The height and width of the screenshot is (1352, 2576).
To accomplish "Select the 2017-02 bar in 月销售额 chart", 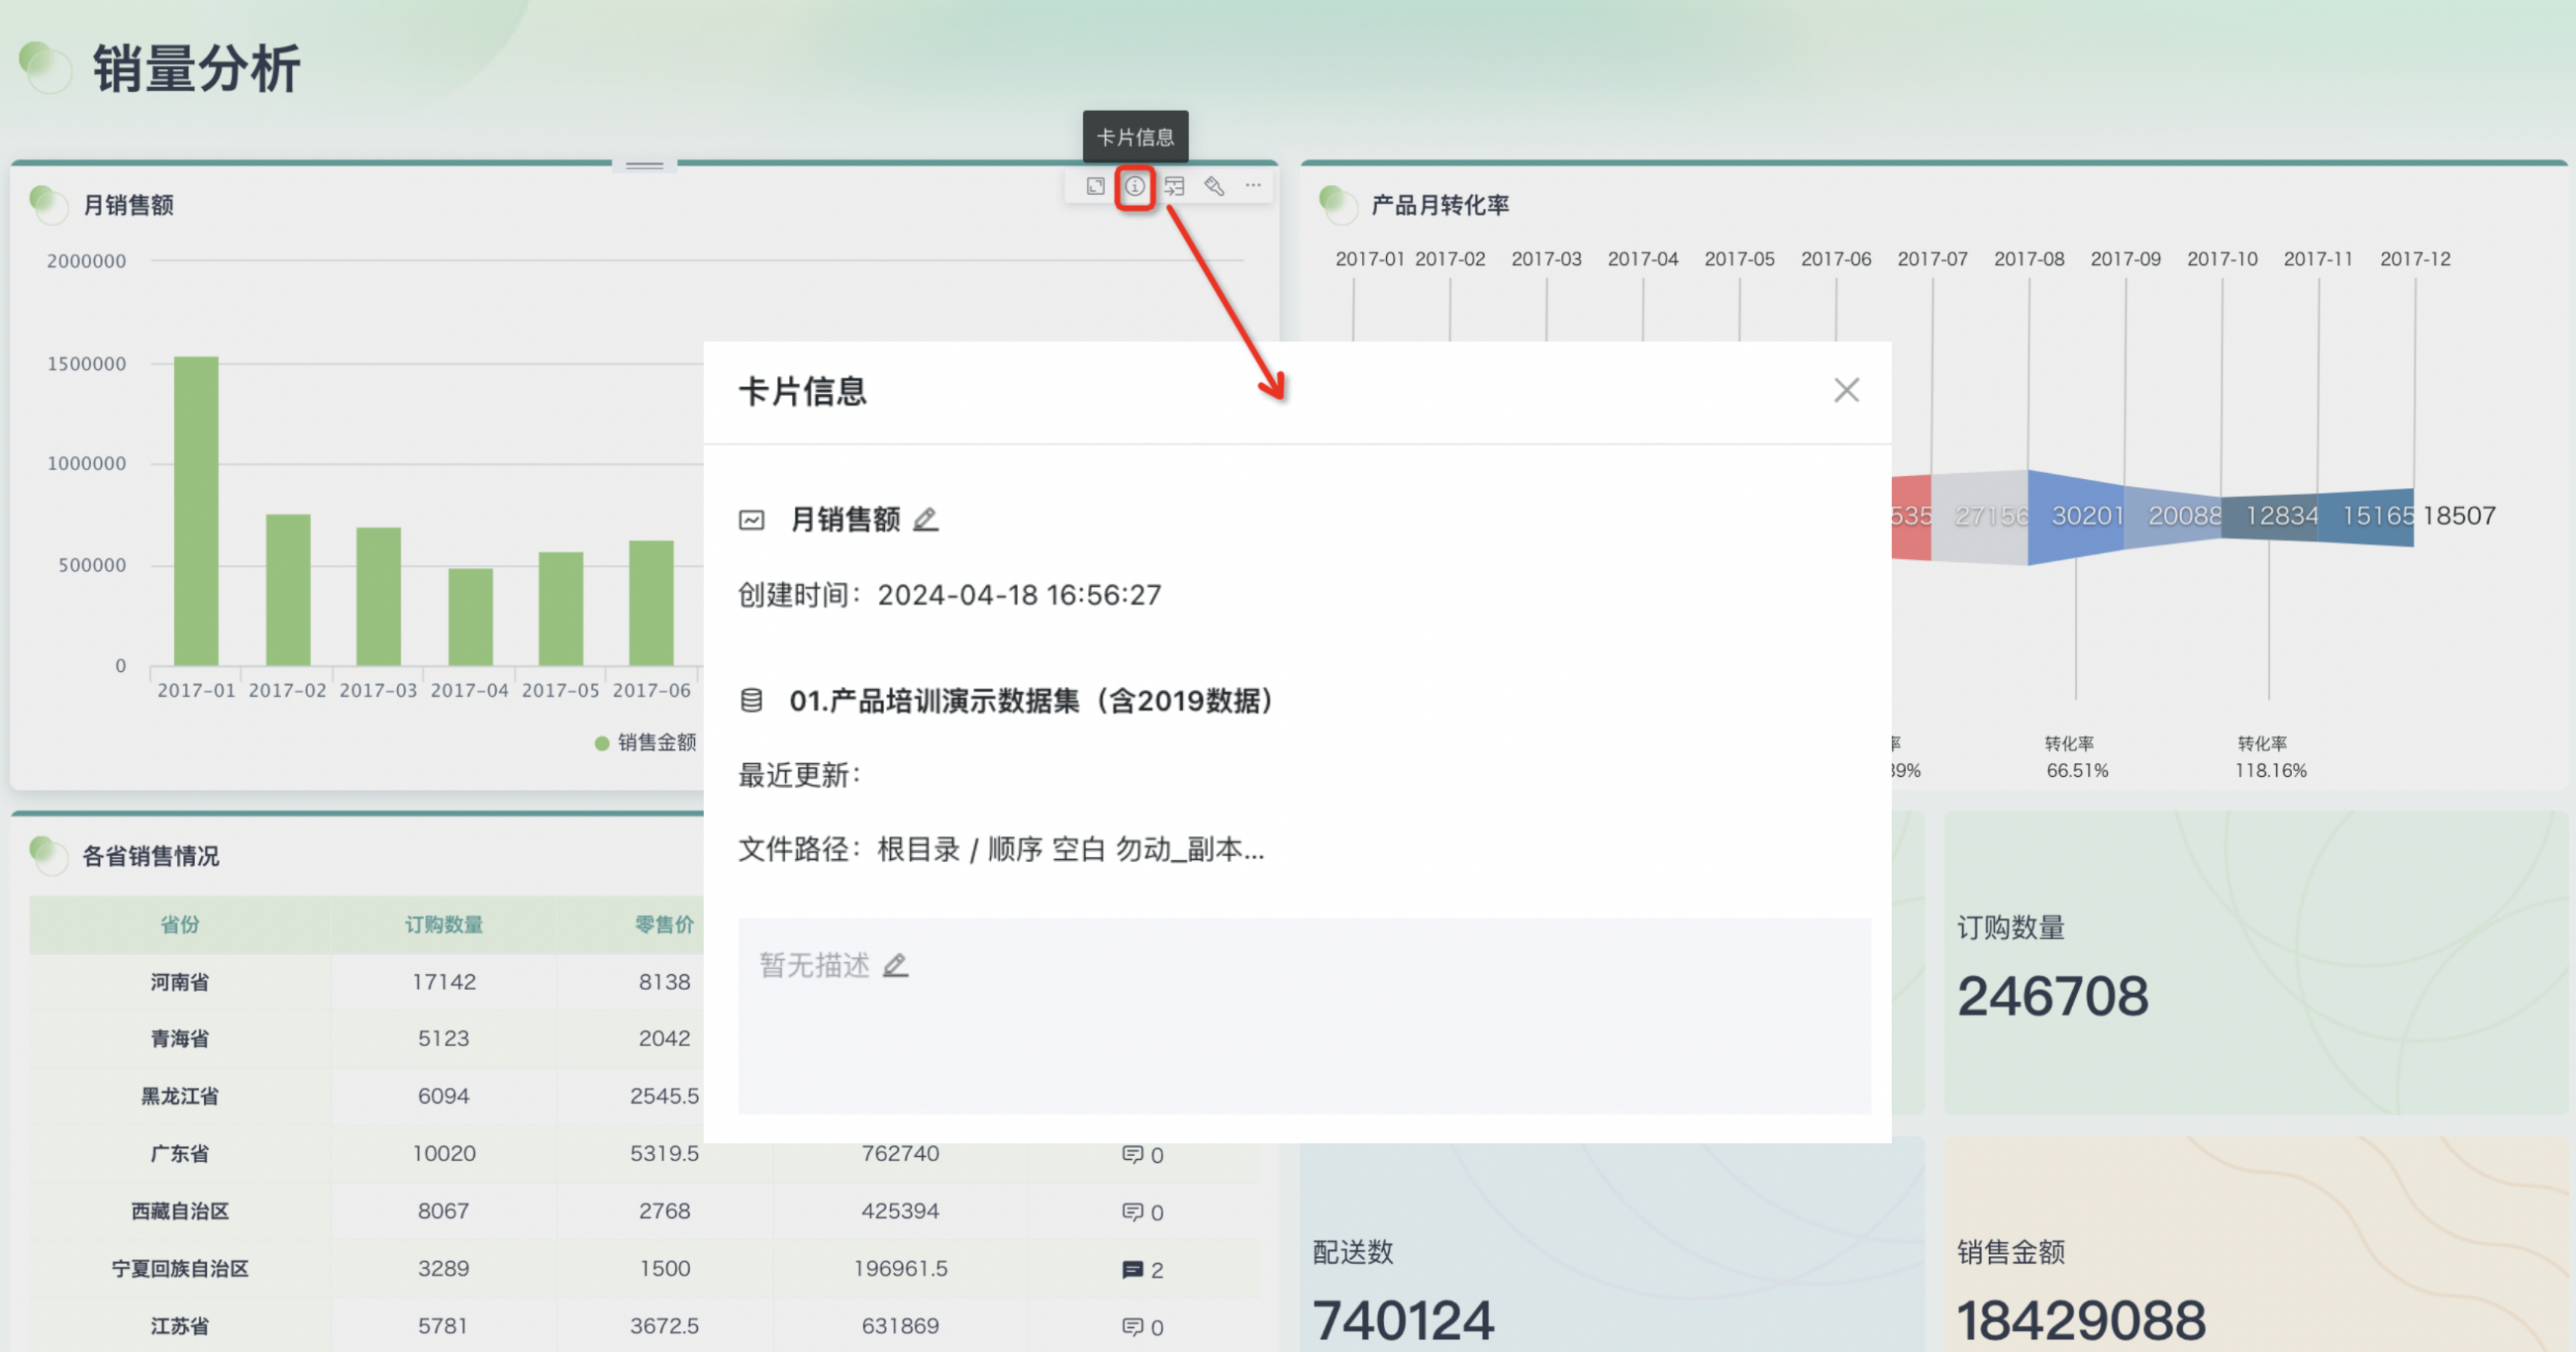I will pyautogui.click(x=288, y=590).
